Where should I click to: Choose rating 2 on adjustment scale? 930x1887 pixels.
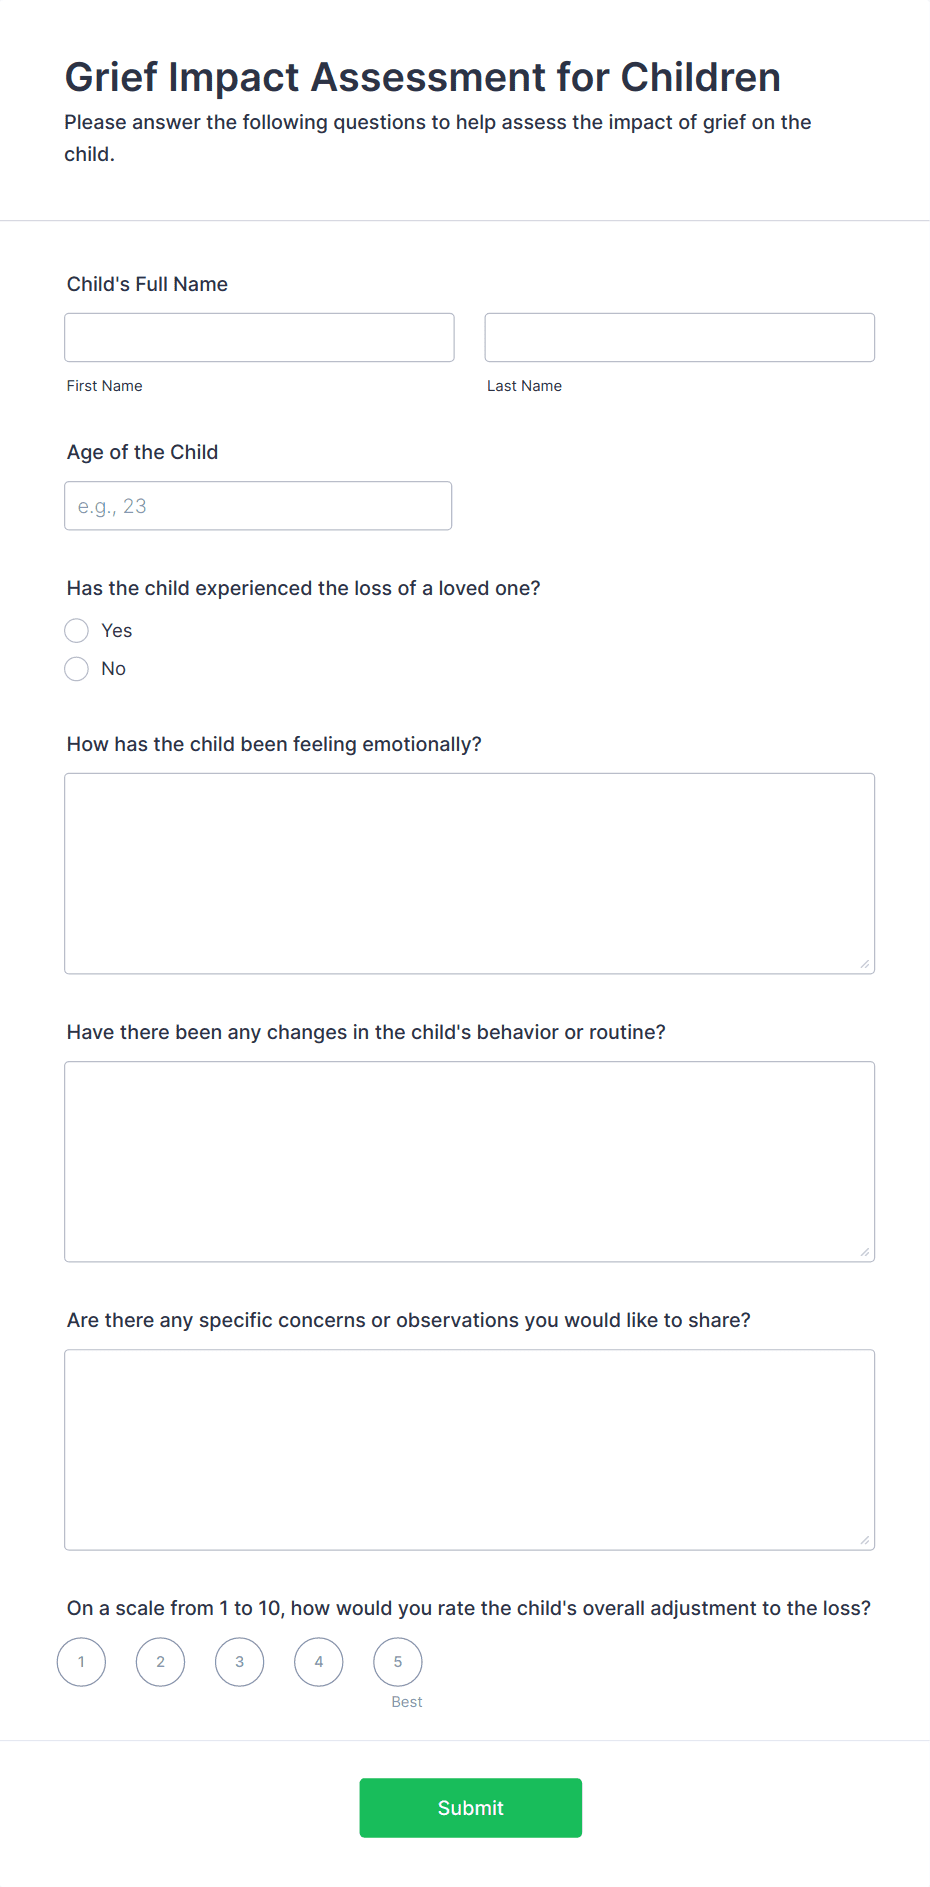pos(160,1662)
